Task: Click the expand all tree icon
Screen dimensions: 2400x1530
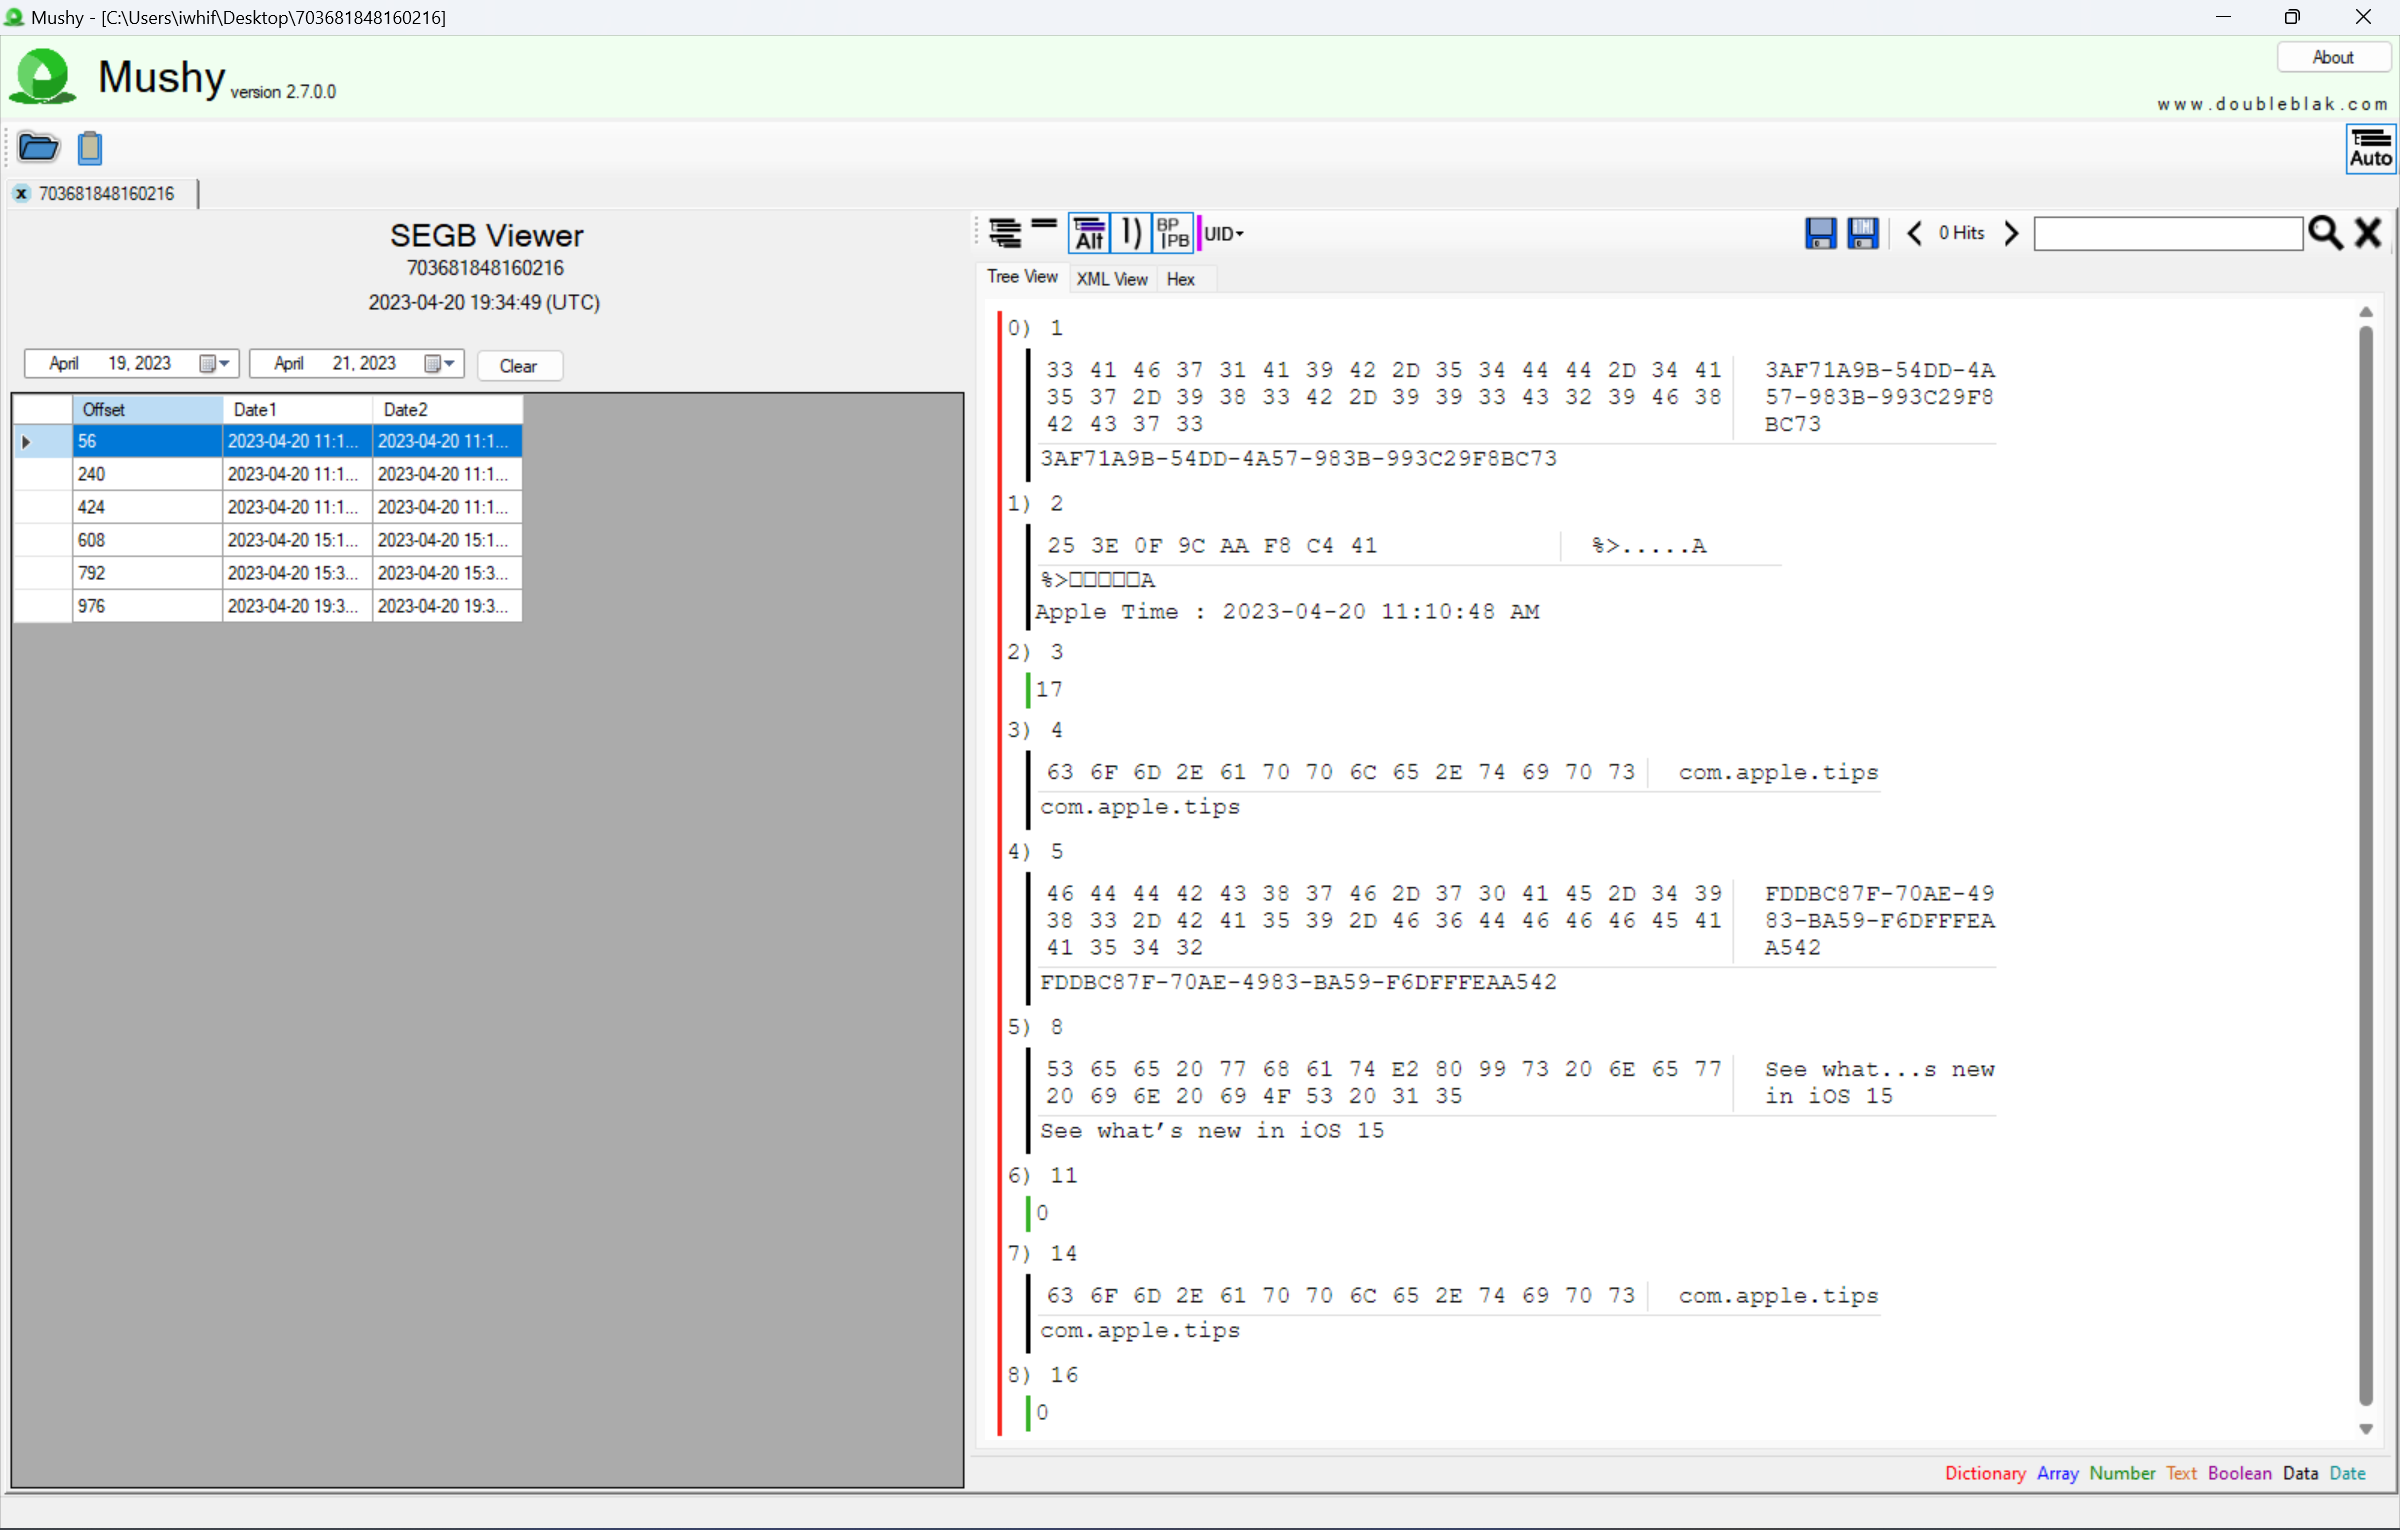Action: (x=1005, y=233)
